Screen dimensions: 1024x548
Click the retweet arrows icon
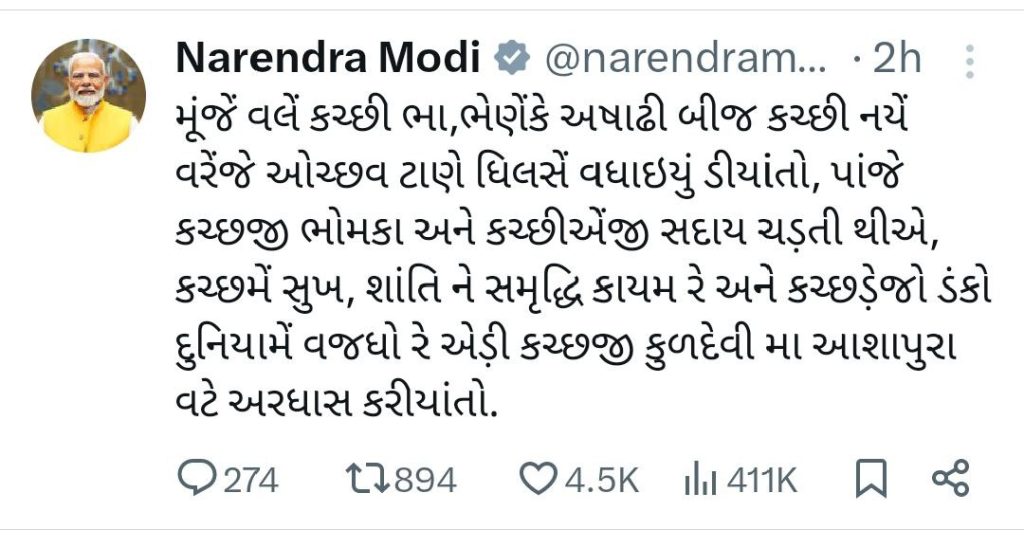(x=369, y=480)
